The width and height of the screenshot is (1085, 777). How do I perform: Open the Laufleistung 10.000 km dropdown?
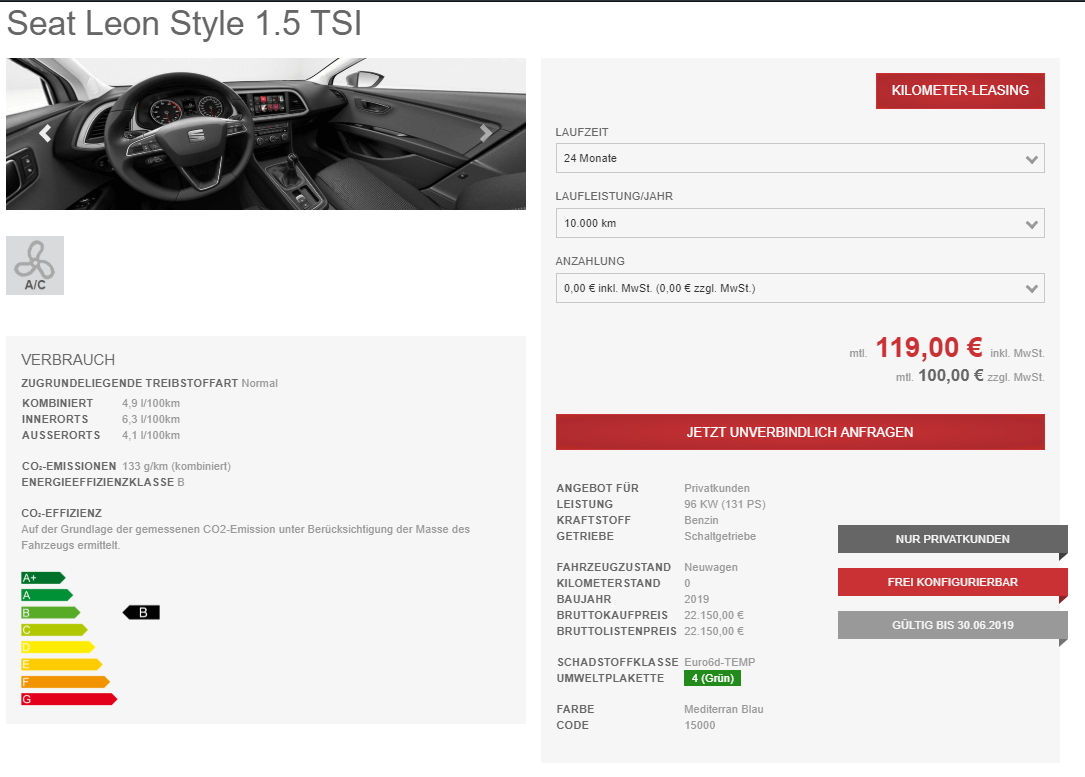pyautogui.click(x=800, y=223)
